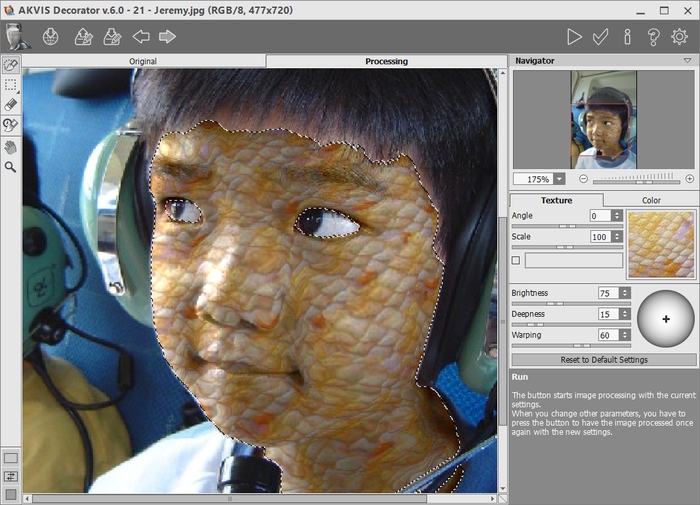Adjust the Warping slider
The width and height of the screenshot is (700, 505).
click(x=571, y=346)
